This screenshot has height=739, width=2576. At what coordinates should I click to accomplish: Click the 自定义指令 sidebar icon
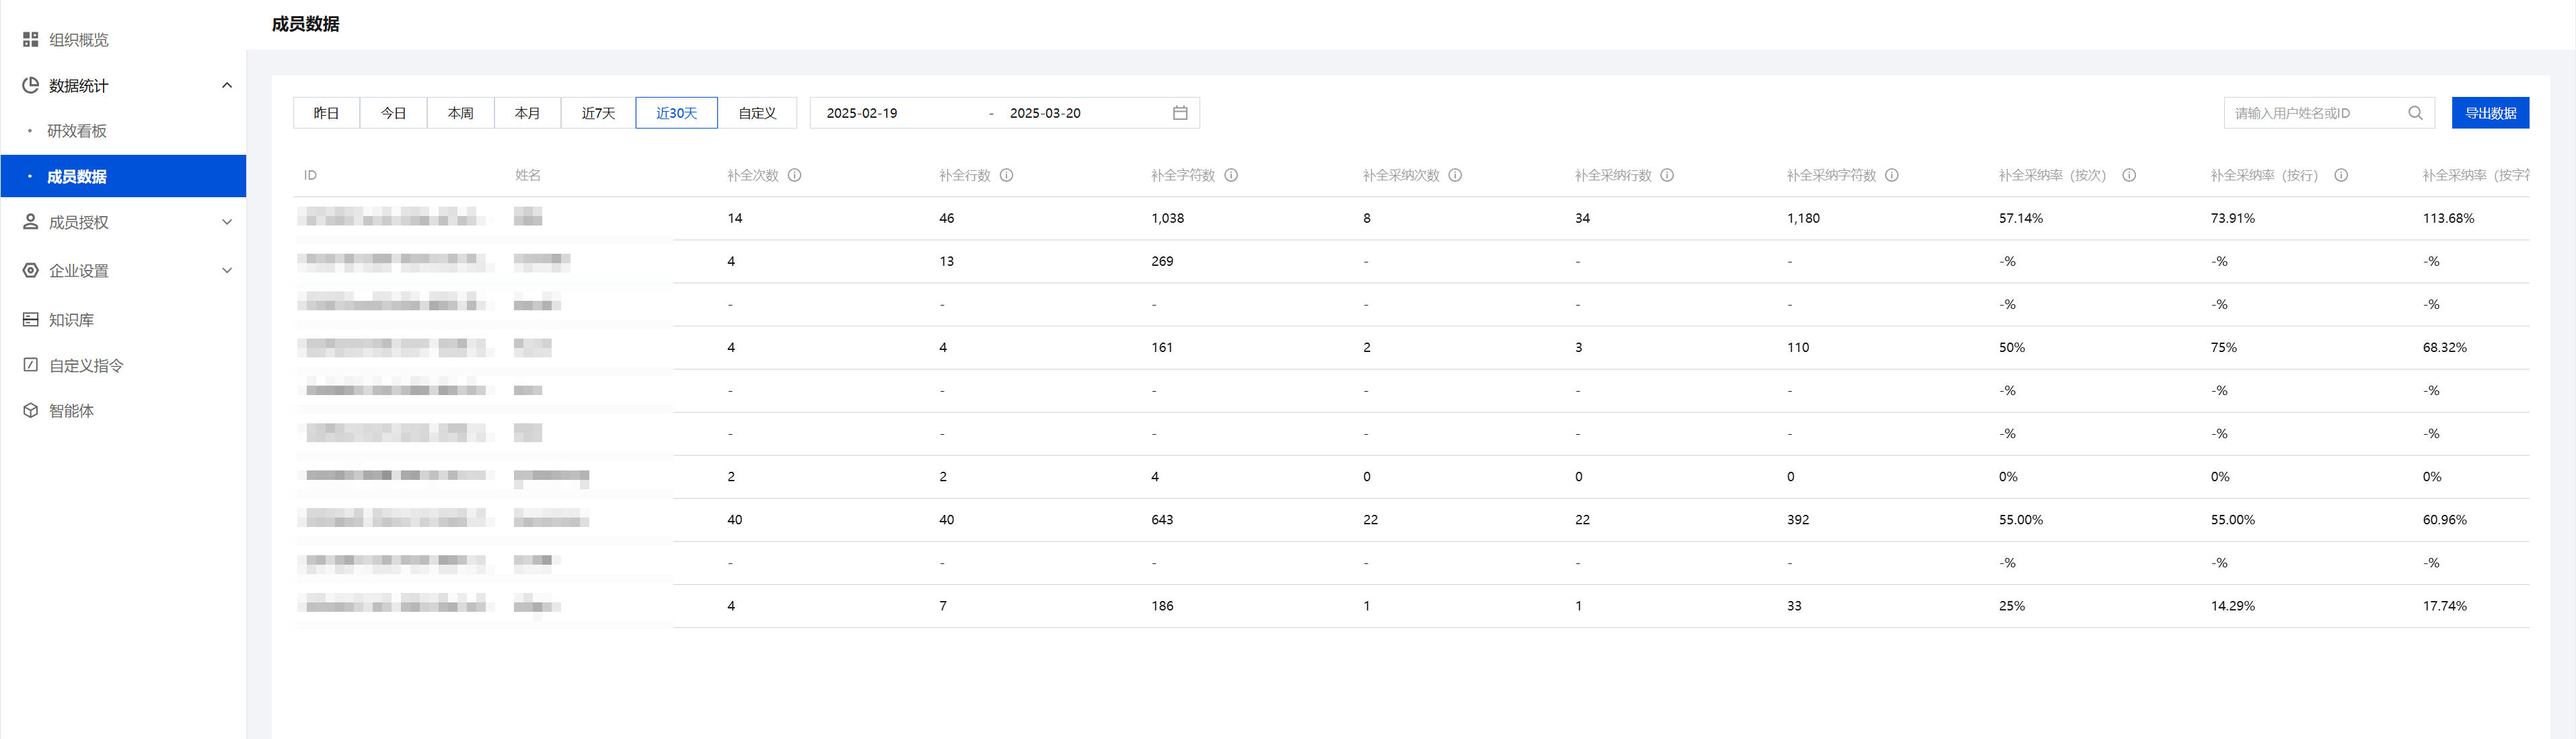(31, 365)
